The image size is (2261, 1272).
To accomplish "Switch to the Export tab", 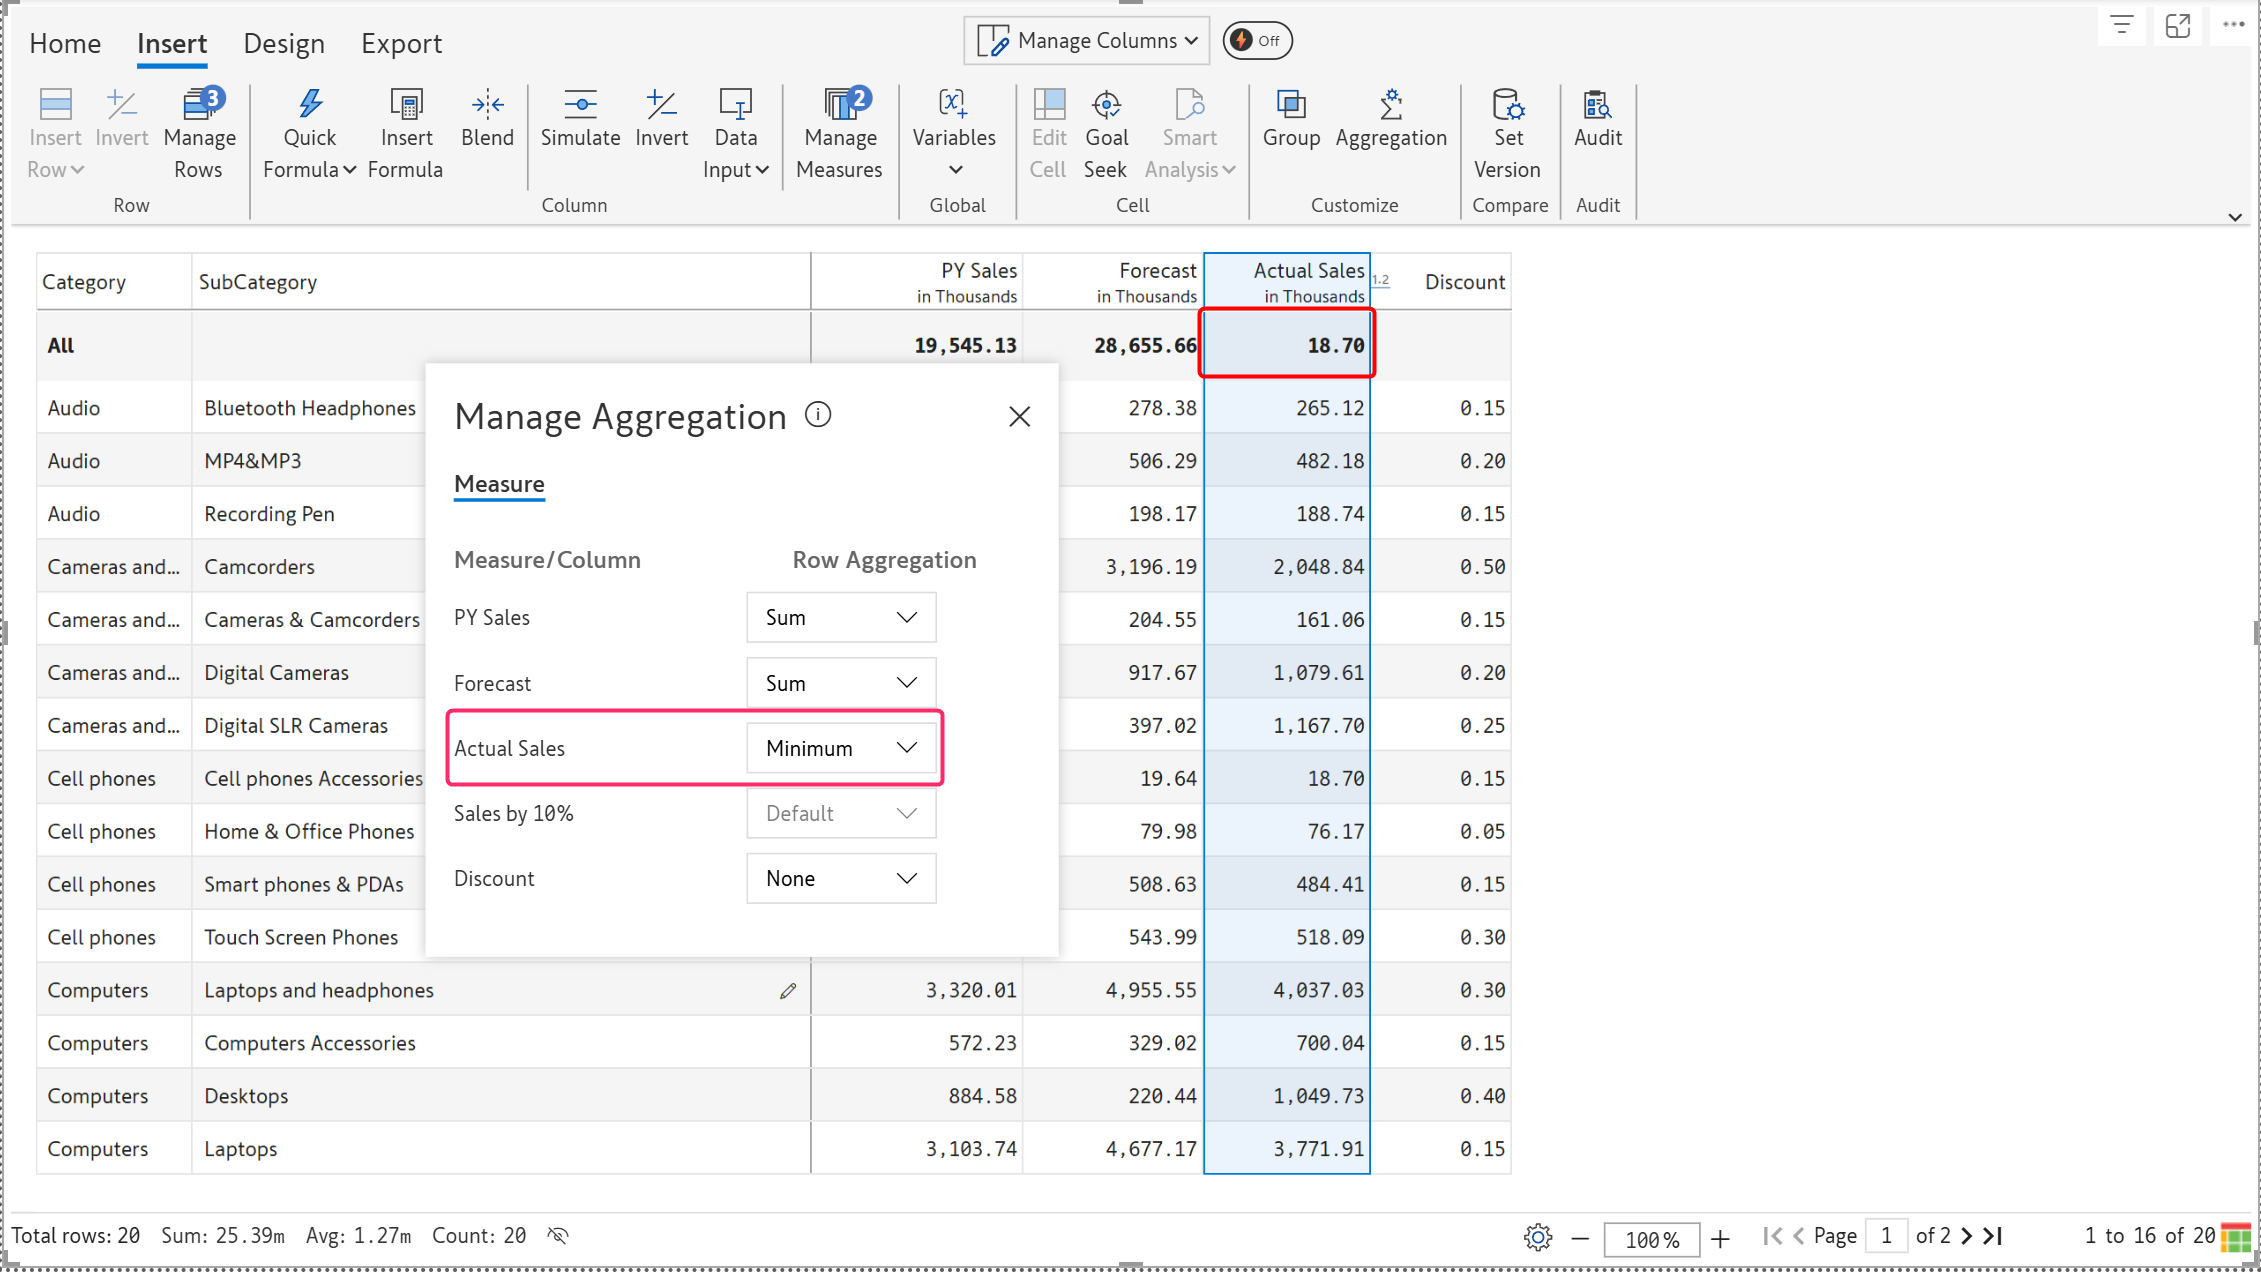I will click(x=401, y=44).
